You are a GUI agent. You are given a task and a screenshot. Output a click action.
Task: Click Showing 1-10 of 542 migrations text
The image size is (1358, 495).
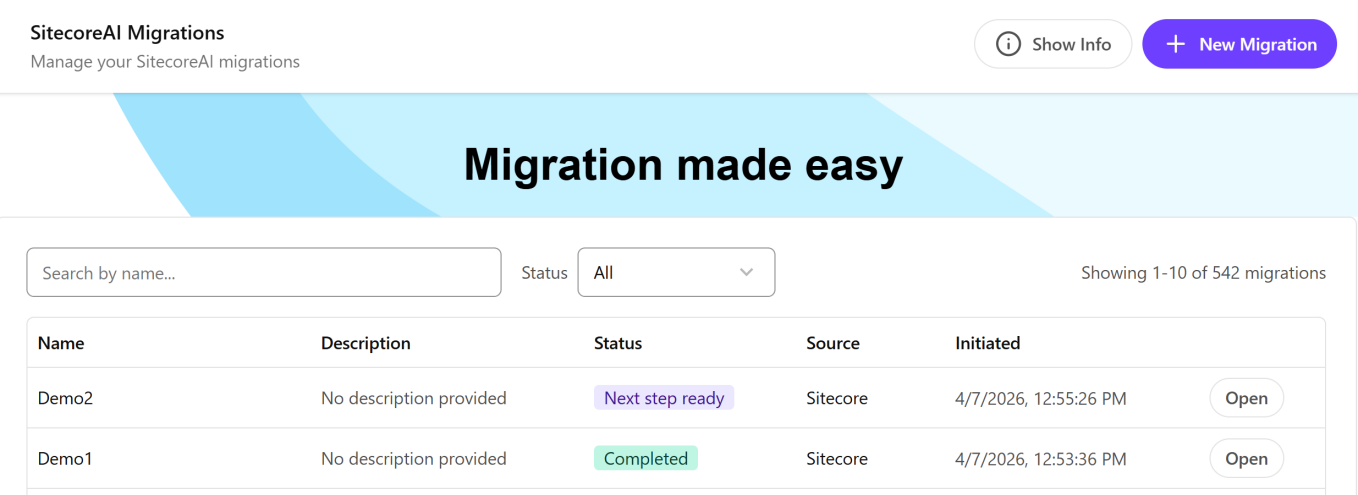click(x=1204, y=273)
